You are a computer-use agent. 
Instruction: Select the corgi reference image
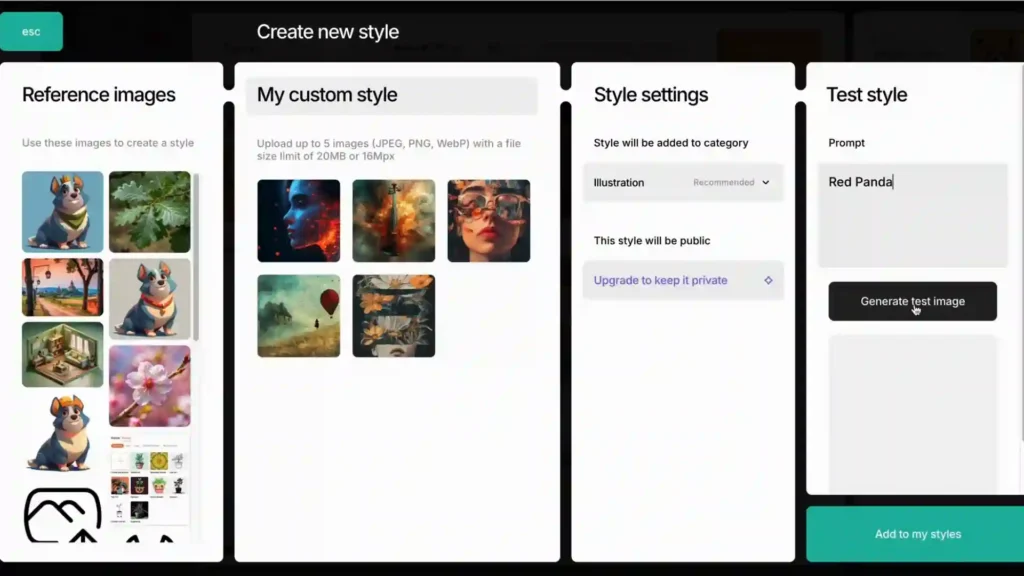coord(62,211)
